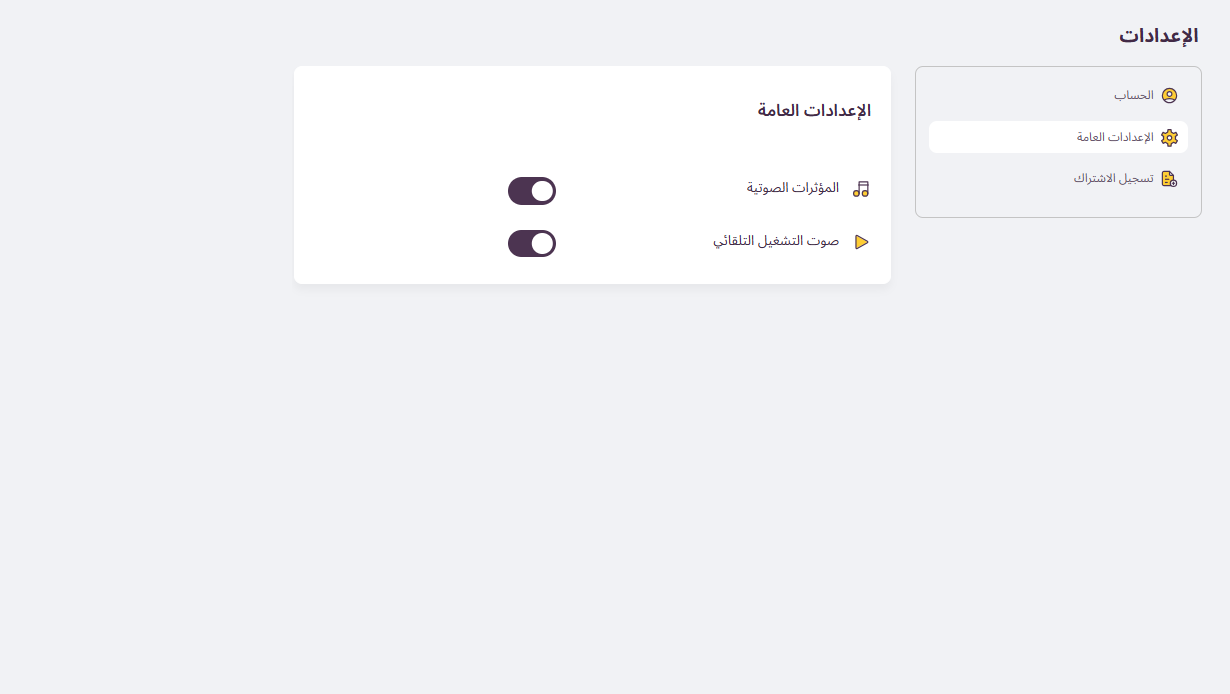Click the white knob on the sound effects switch
Viewport: 1230px width, 694px height.
[x=542, y=191]
